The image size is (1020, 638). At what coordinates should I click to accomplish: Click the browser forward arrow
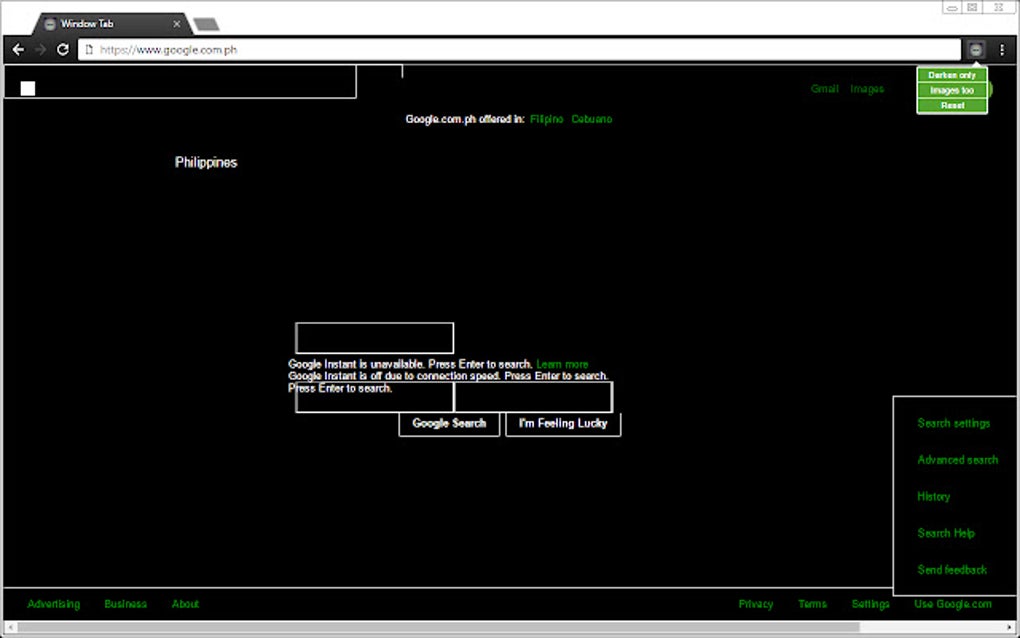40,48
